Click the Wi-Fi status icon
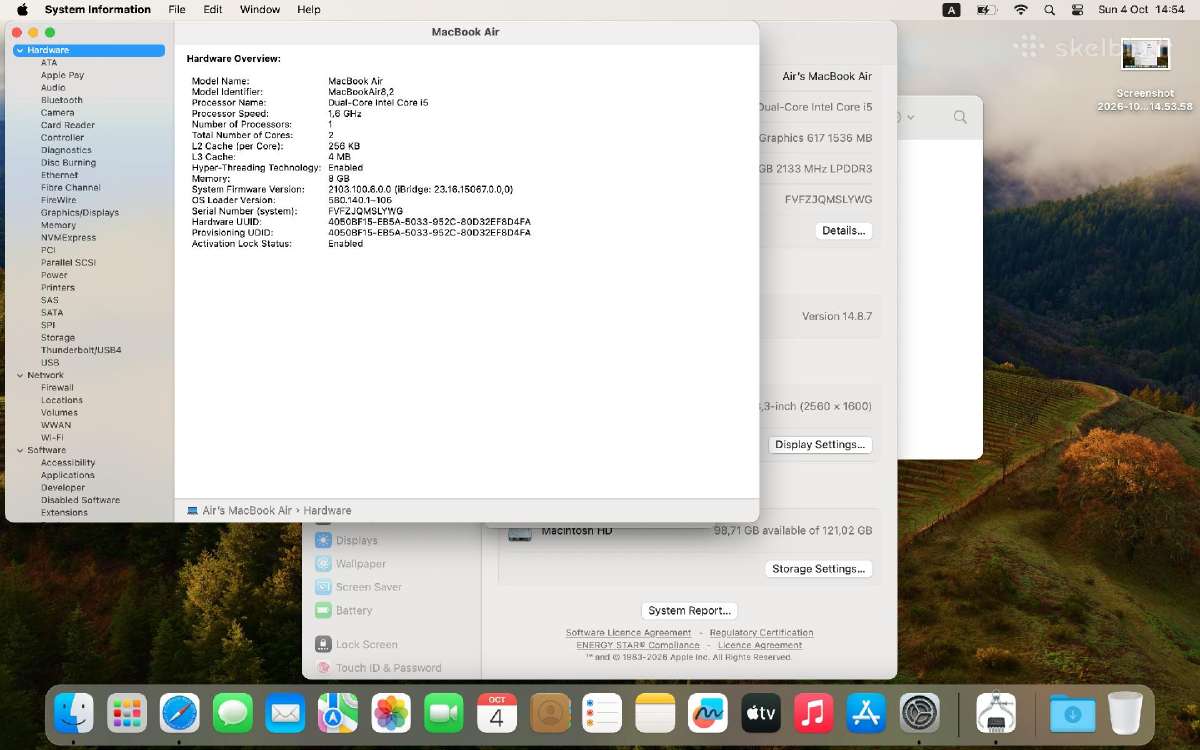This screenshot has height=750, width=1200. (x=1020, y=9)
